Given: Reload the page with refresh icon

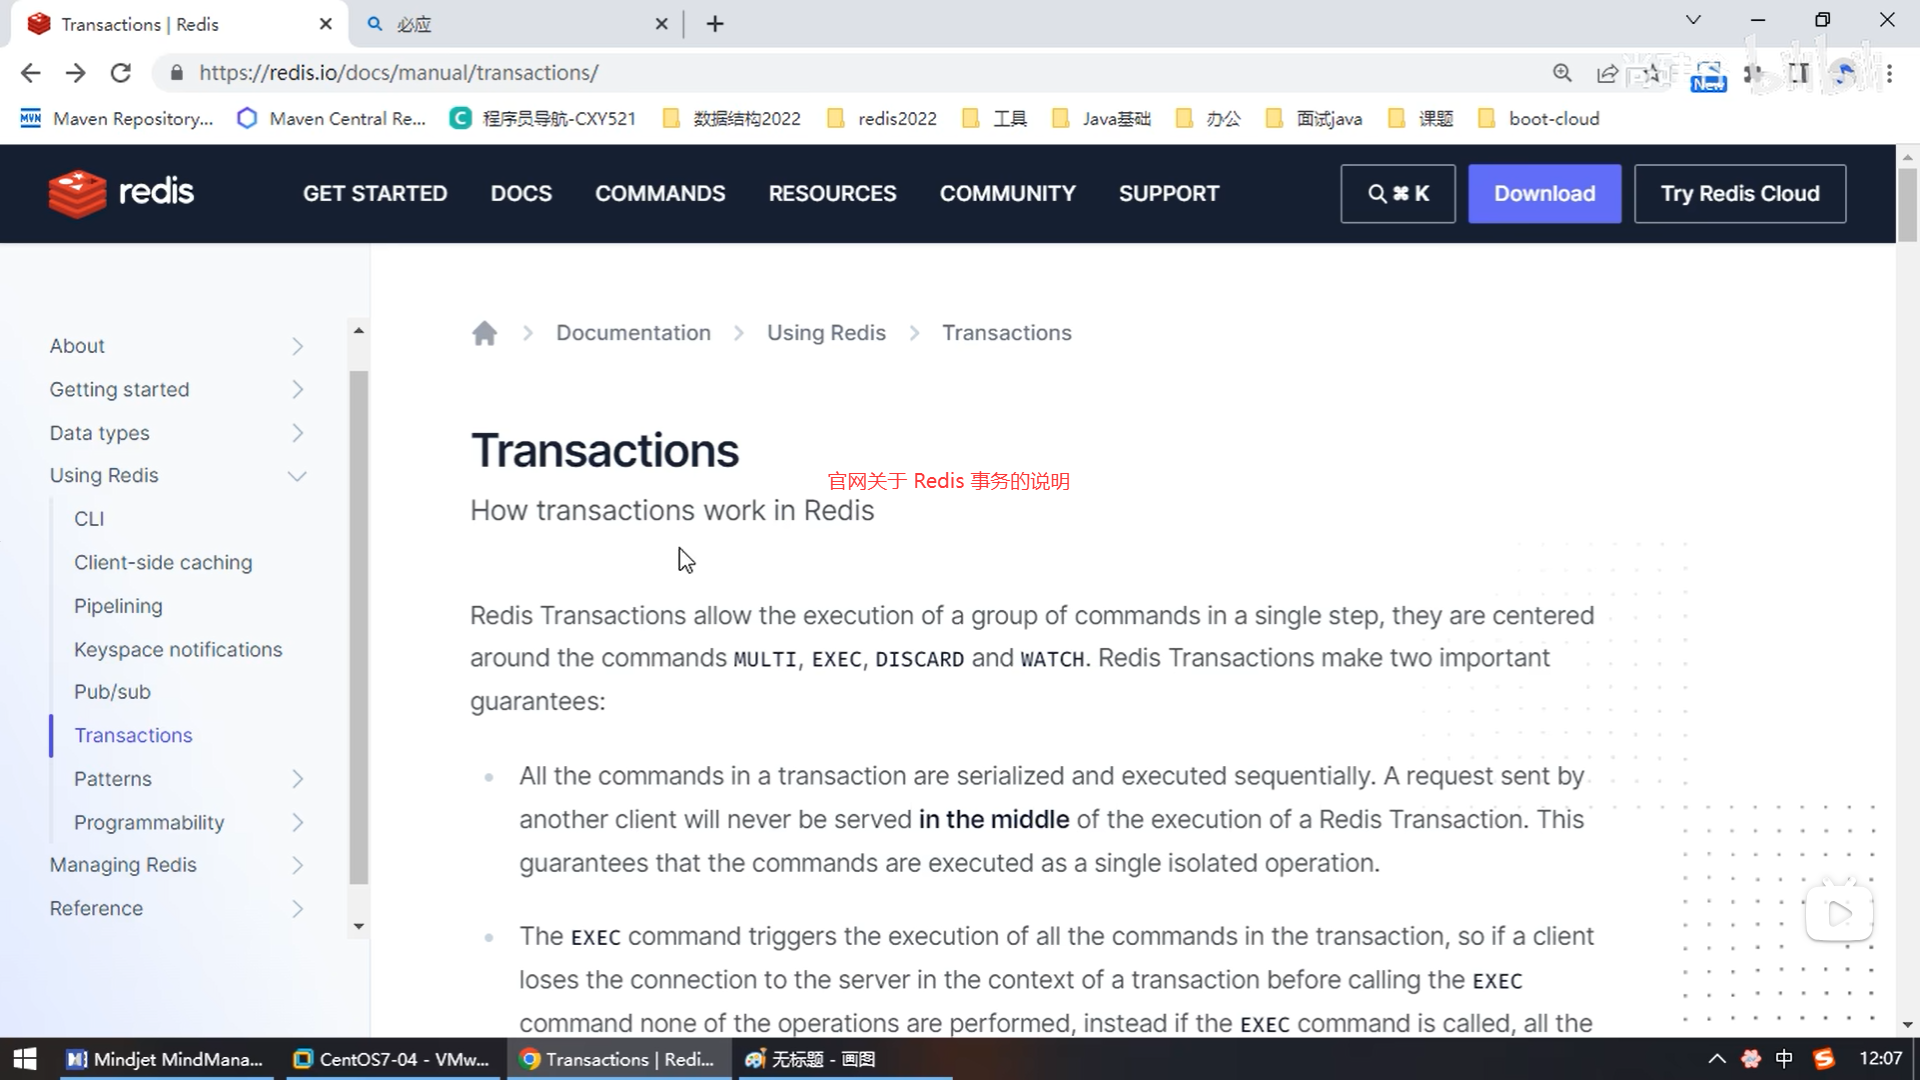Looking at the screenshot, I should 121,73.
